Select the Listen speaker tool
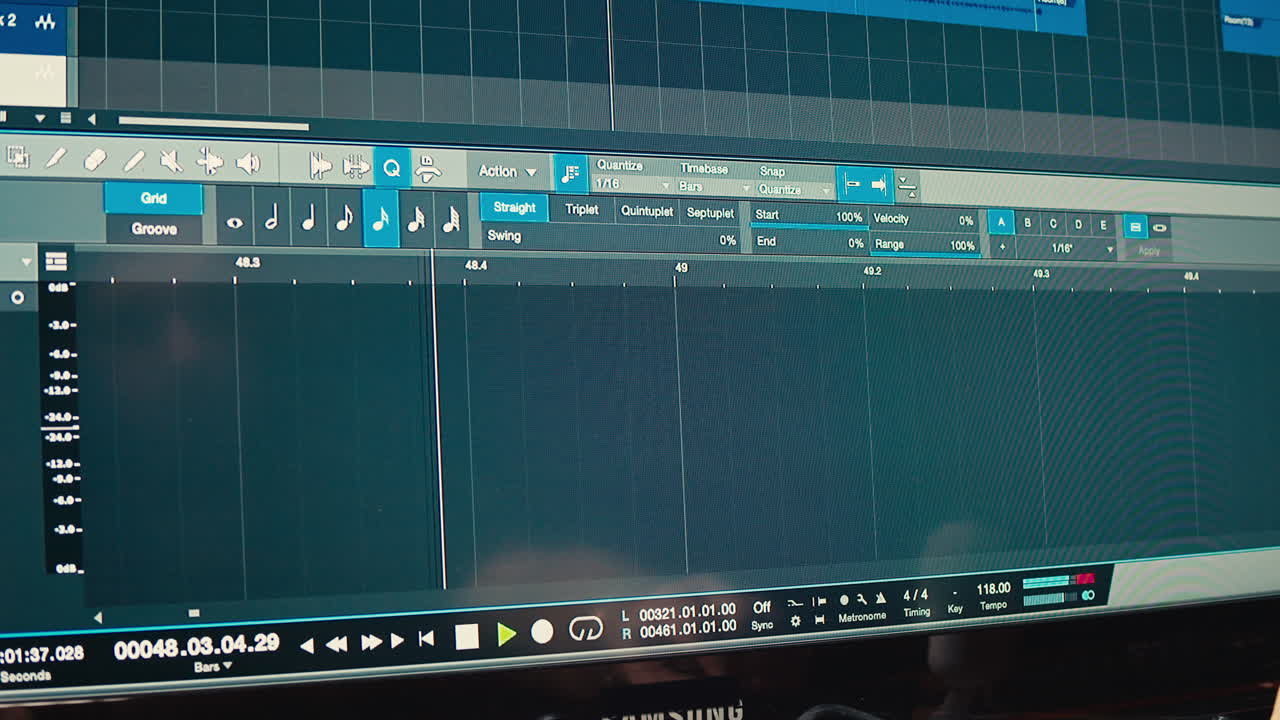The image size is (1280, 720). point(247,163)
